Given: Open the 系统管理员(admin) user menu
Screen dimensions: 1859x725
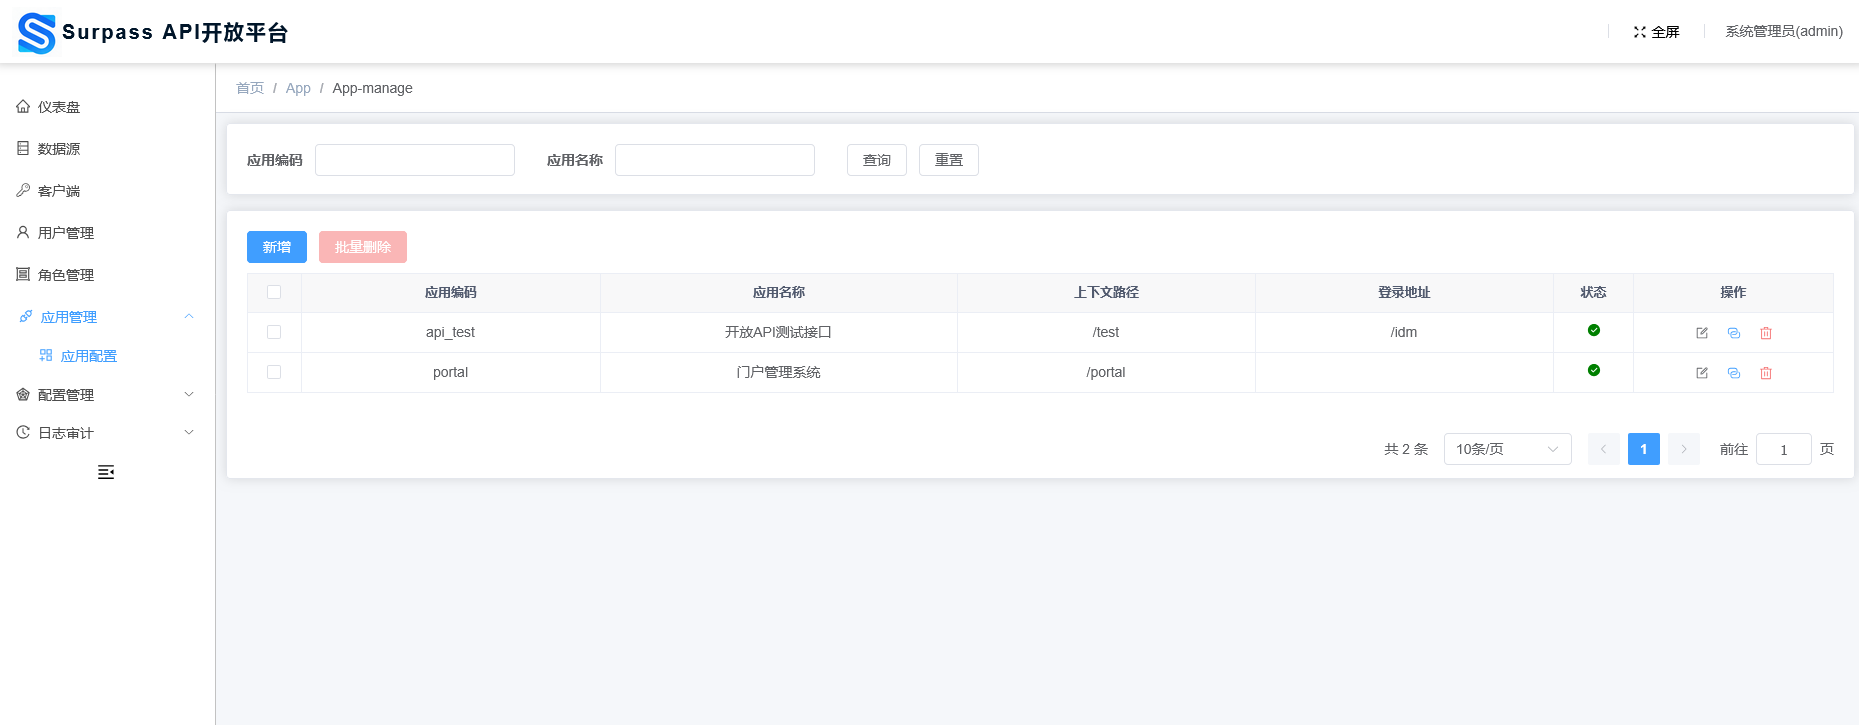Looking at the screenshot, I should [1784, 32].
